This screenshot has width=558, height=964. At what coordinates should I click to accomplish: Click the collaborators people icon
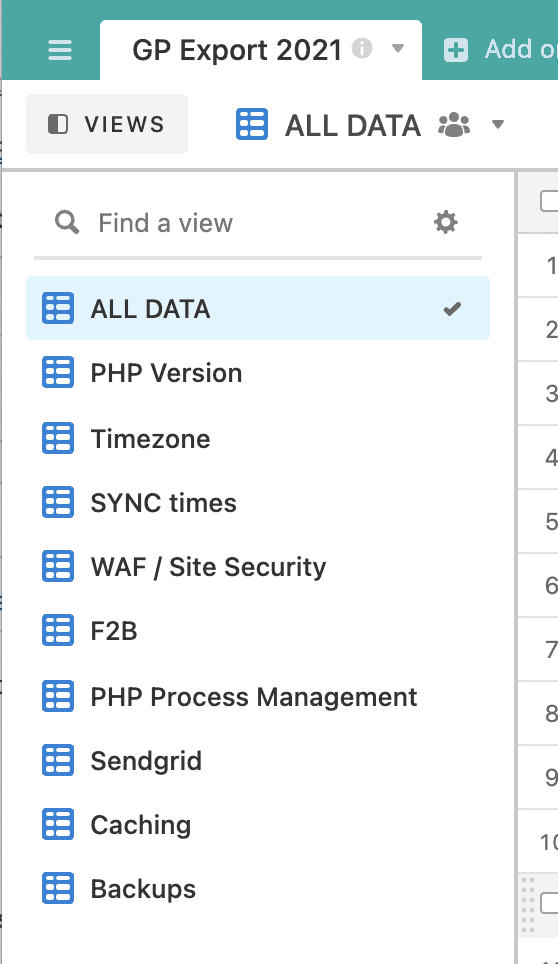[454, 125]
